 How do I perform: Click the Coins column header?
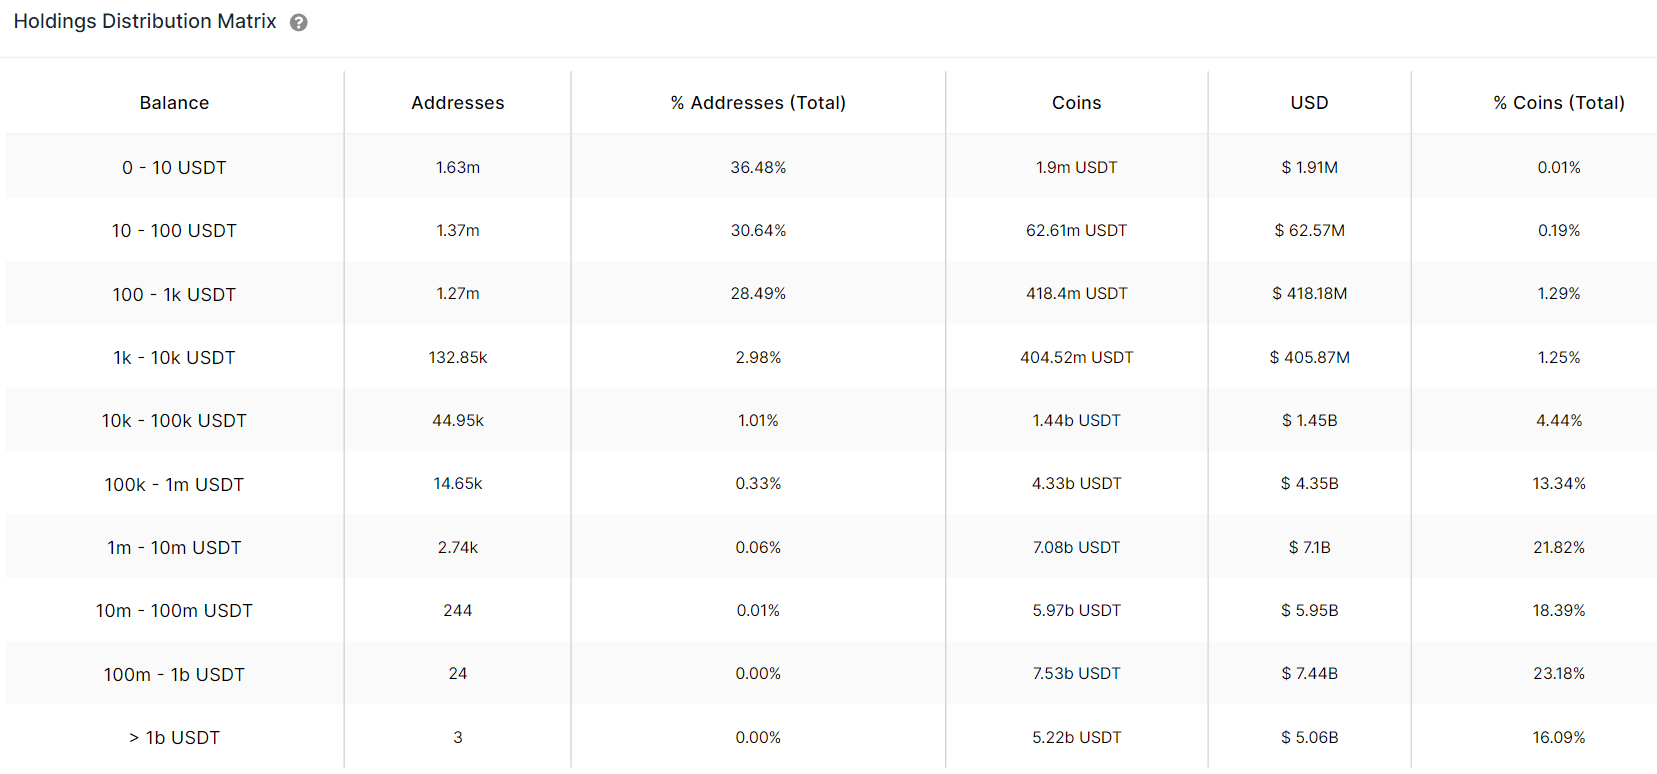coord(1076,103)
